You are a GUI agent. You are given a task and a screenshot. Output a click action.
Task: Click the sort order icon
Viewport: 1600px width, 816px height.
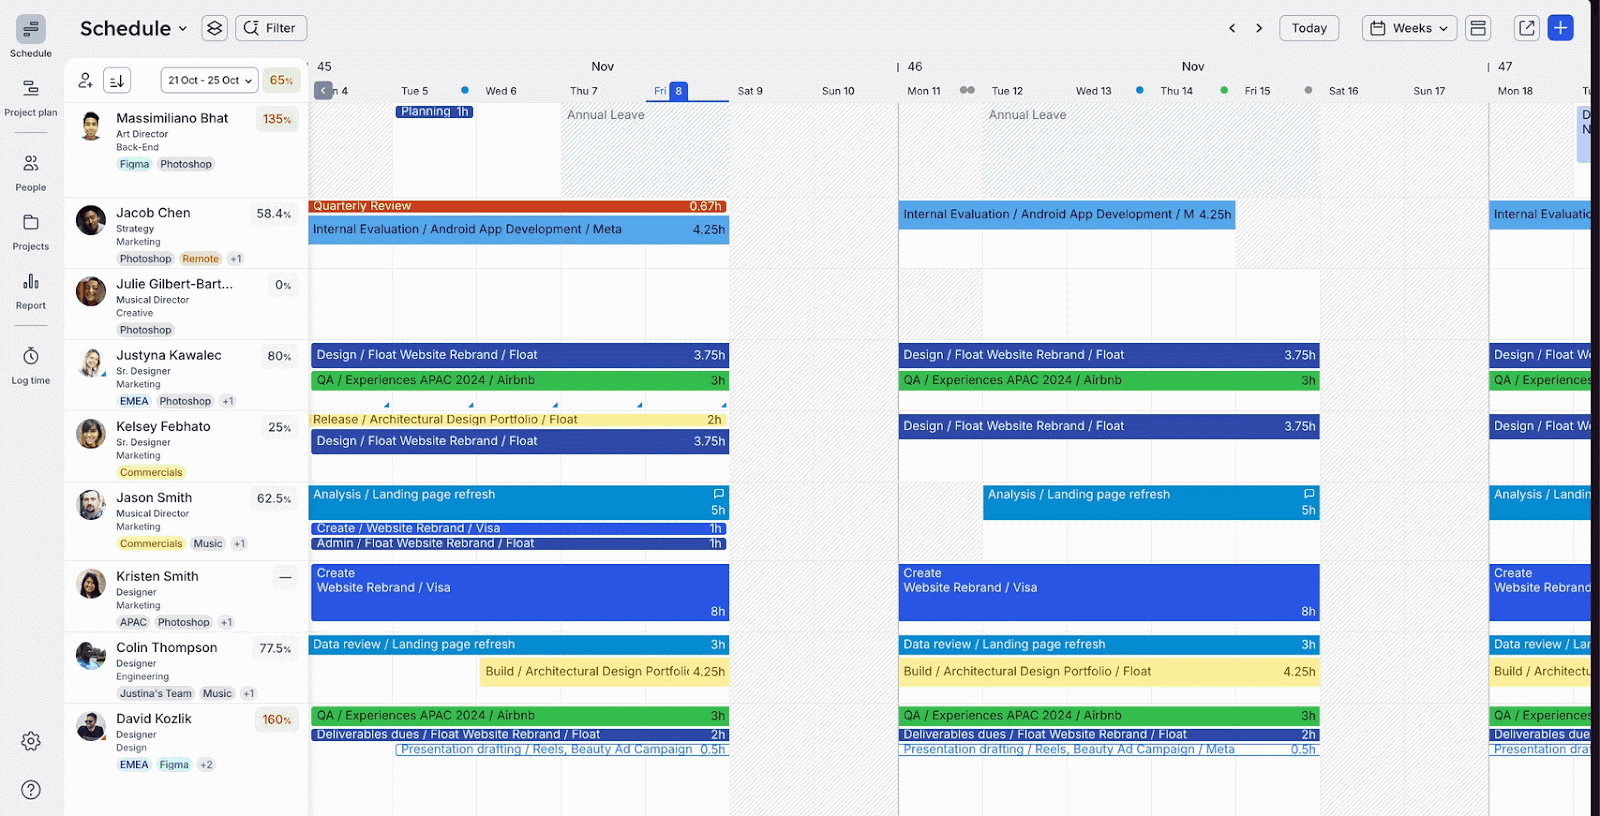pyautogui.click(x=117, y=80)
